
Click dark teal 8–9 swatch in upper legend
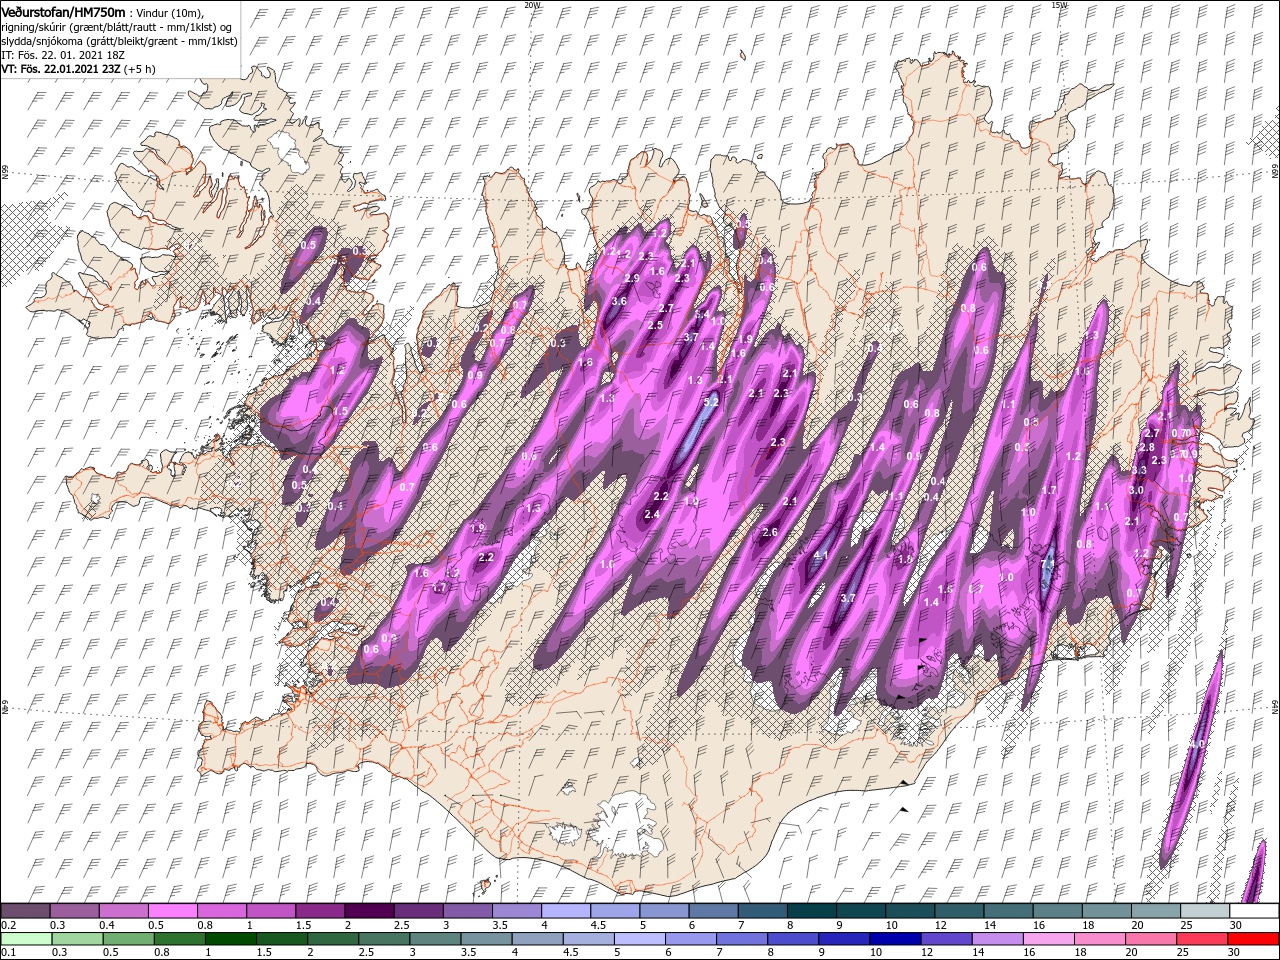point(810,911)
